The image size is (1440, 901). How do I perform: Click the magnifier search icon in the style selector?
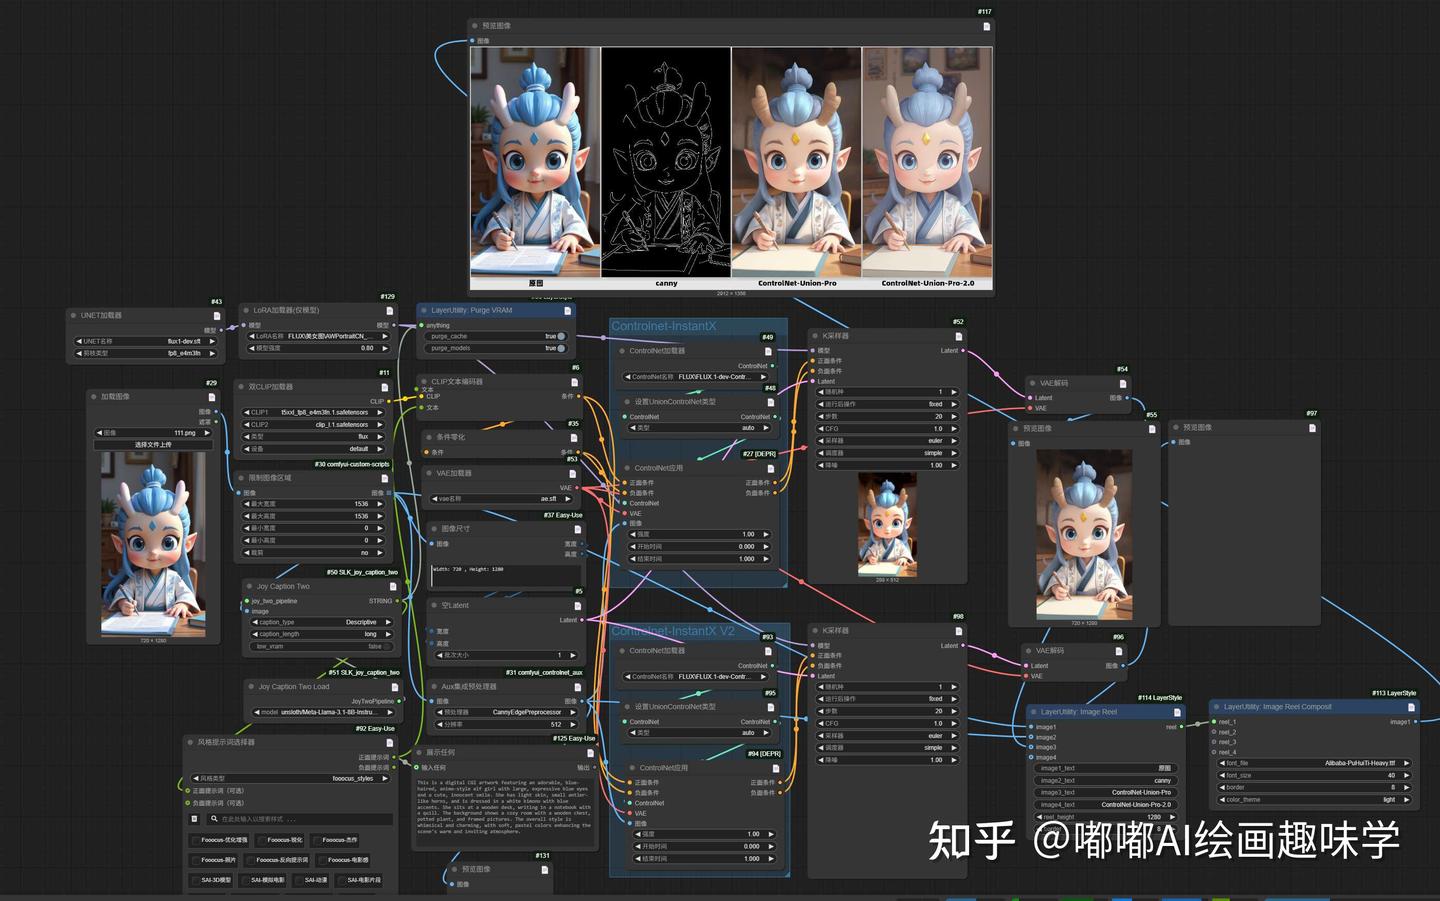click(214, 819)
